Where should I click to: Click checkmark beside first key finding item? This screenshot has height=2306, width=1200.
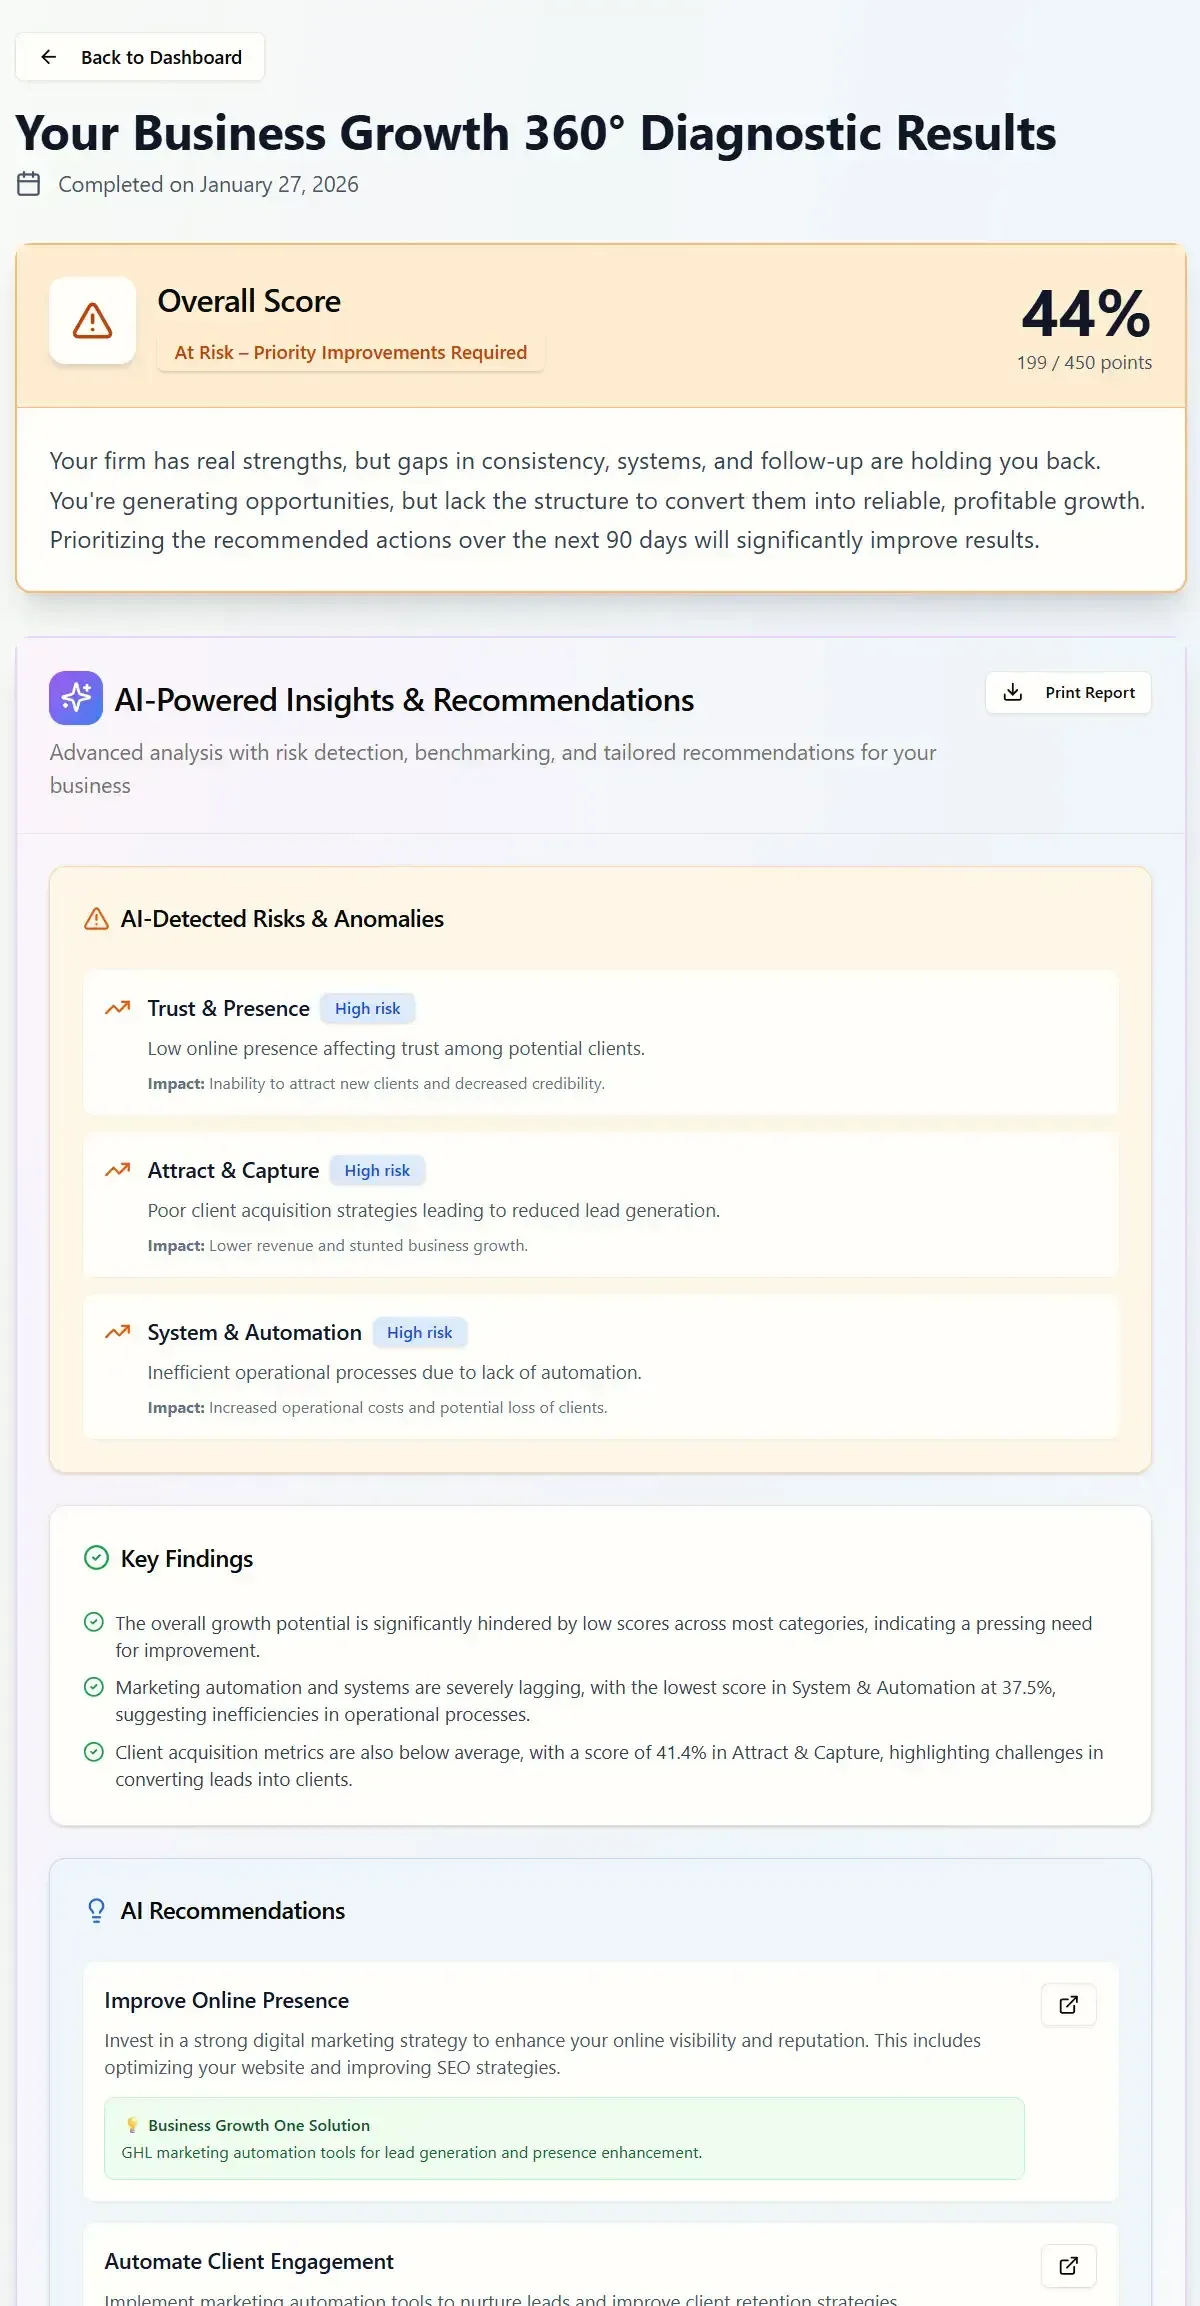pyautogui.click(x=95, y=1622)
